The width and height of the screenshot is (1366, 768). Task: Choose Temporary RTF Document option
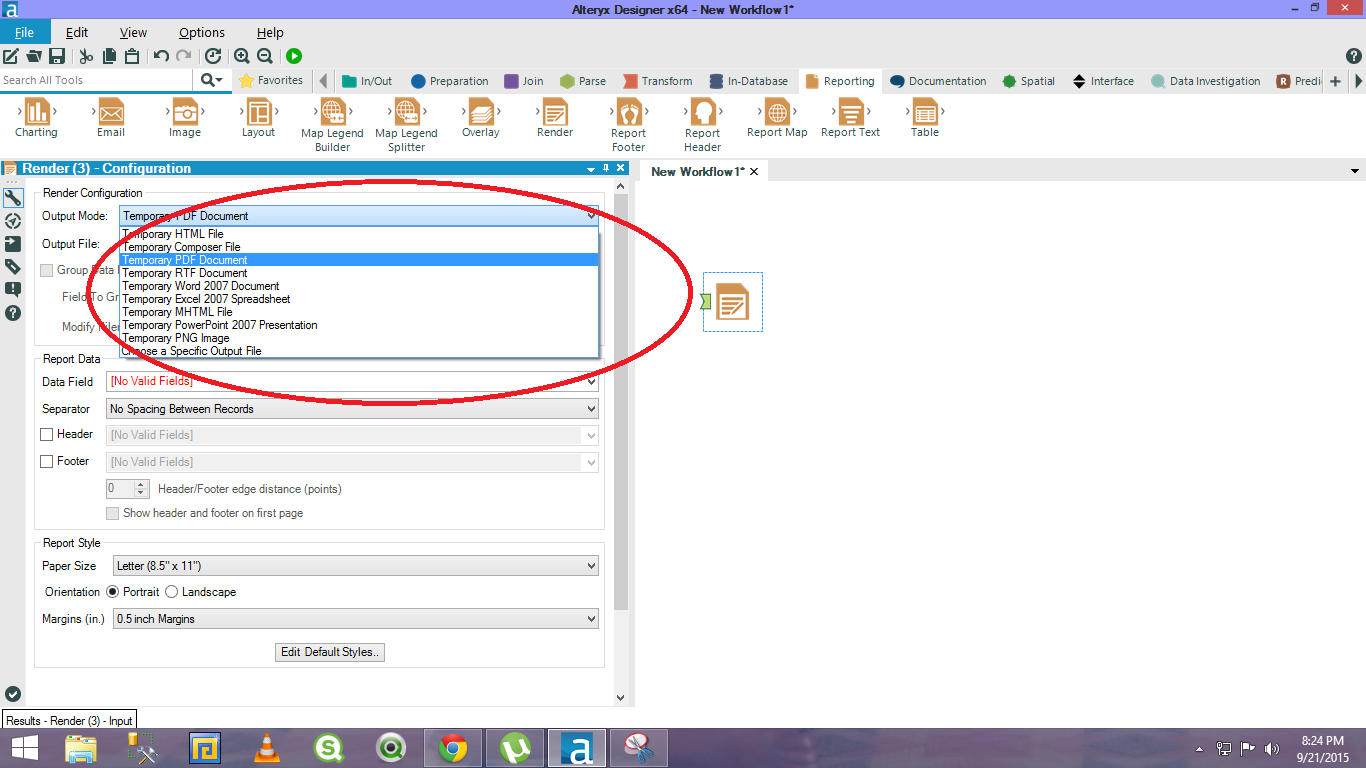[359, 273]
